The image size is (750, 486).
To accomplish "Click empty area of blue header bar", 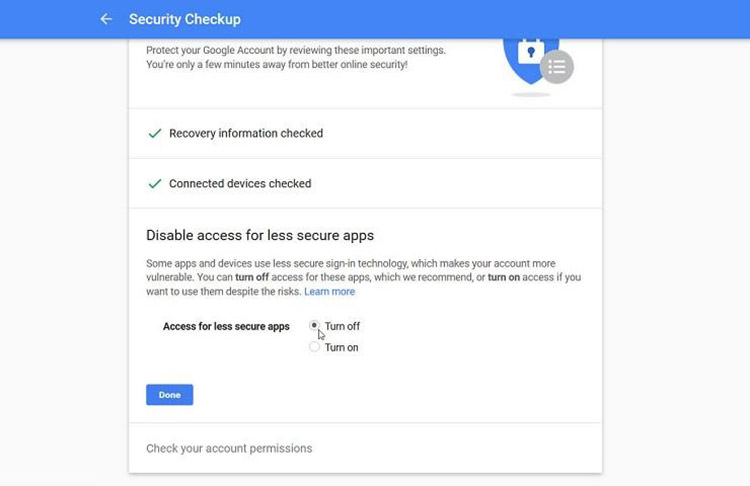I will coord(500,19).
